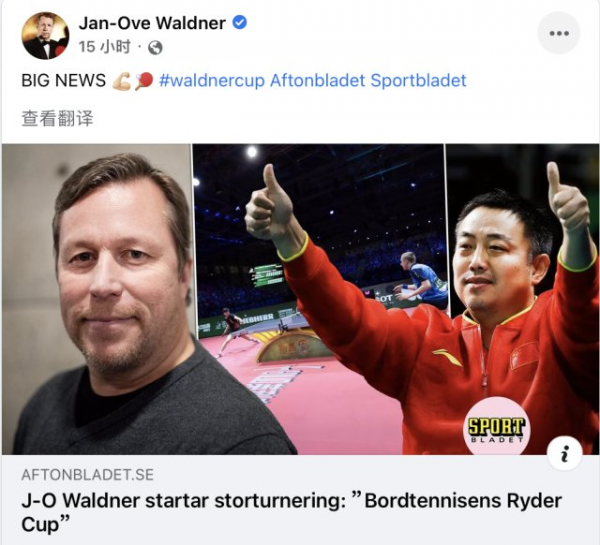Image resolution: width=600 pixels, height=545 pixels.
Task: Open the three-dot post options menu
Action: click(559, 33)
